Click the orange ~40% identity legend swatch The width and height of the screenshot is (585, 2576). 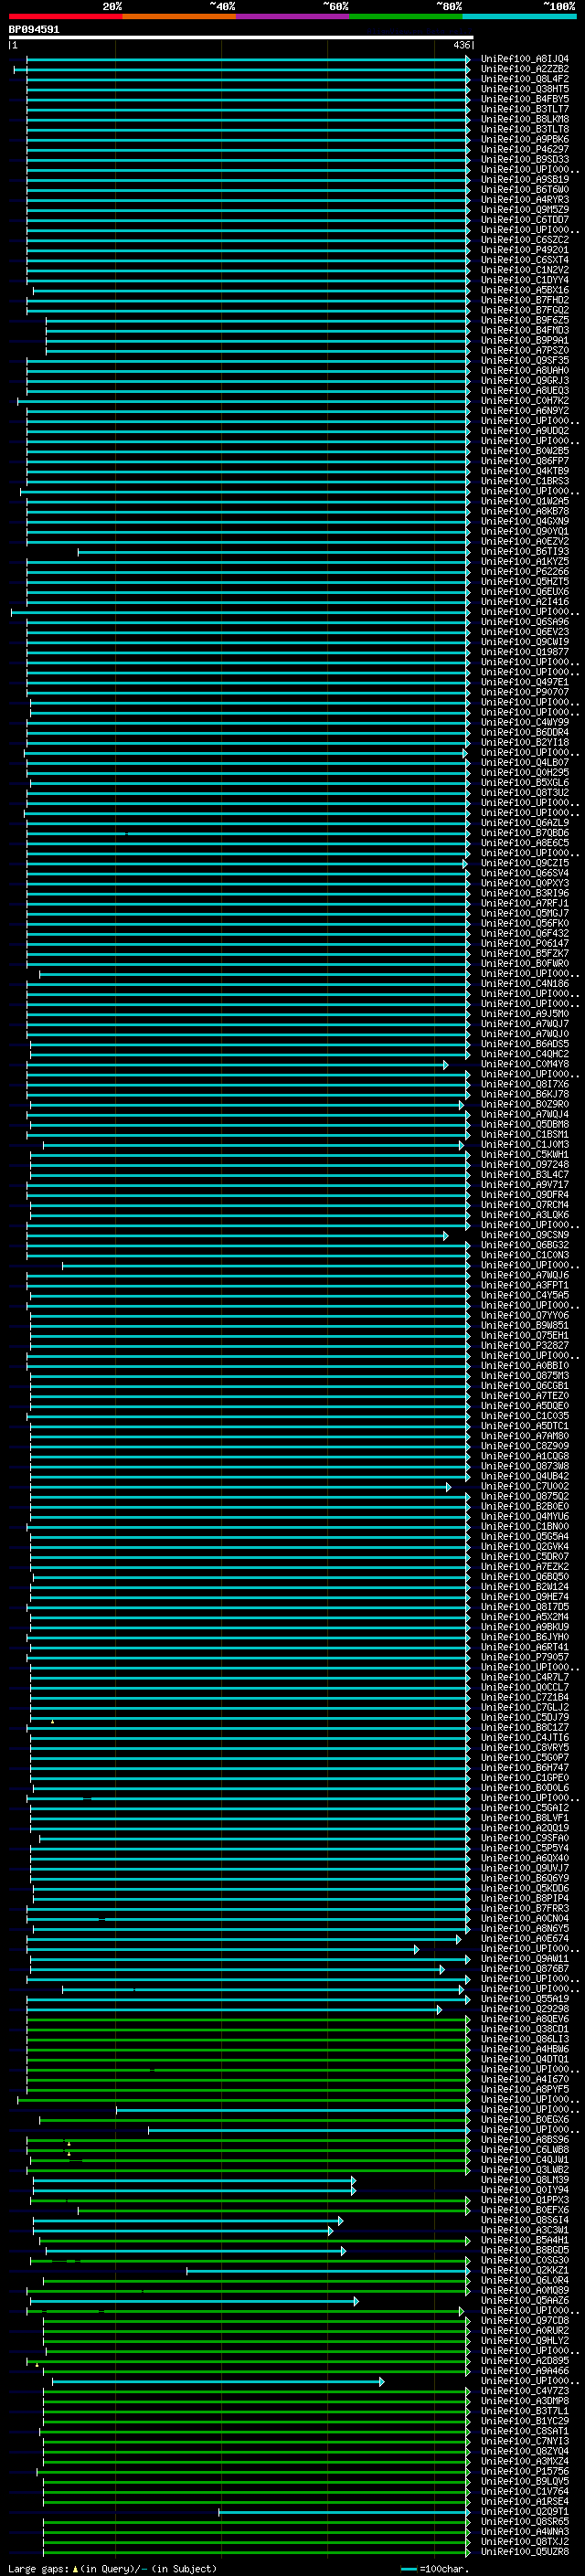pyautogui.click(x=179, y=16)
